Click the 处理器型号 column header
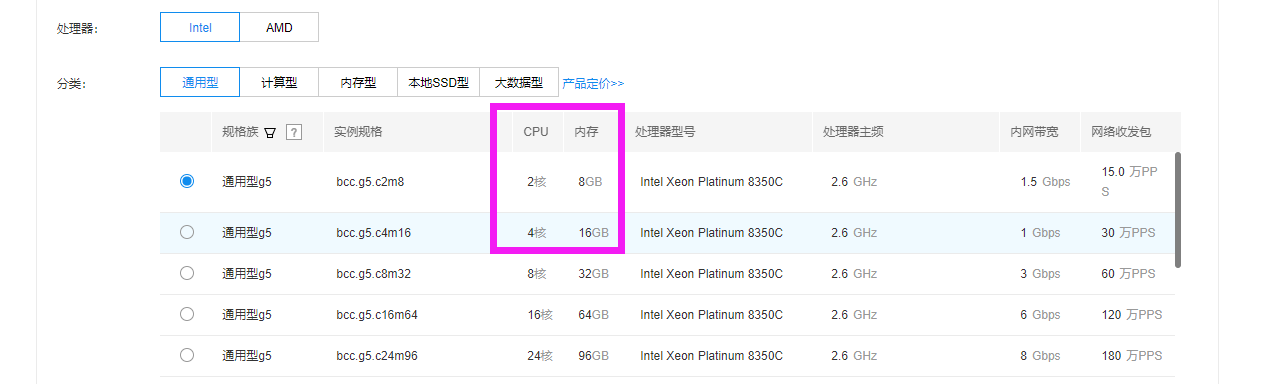 (665, 132)
